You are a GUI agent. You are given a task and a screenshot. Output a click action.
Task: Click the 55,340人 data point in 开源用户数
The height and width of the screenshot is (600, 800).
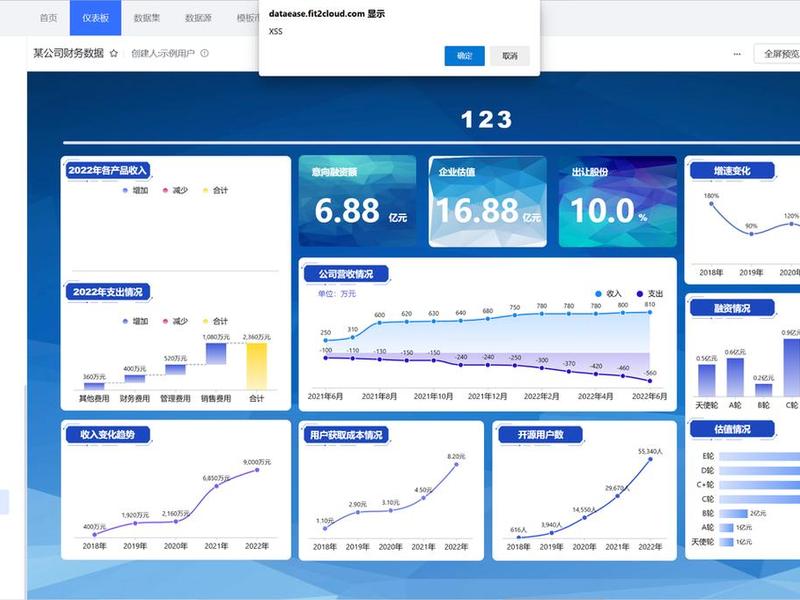click(651, 459)
